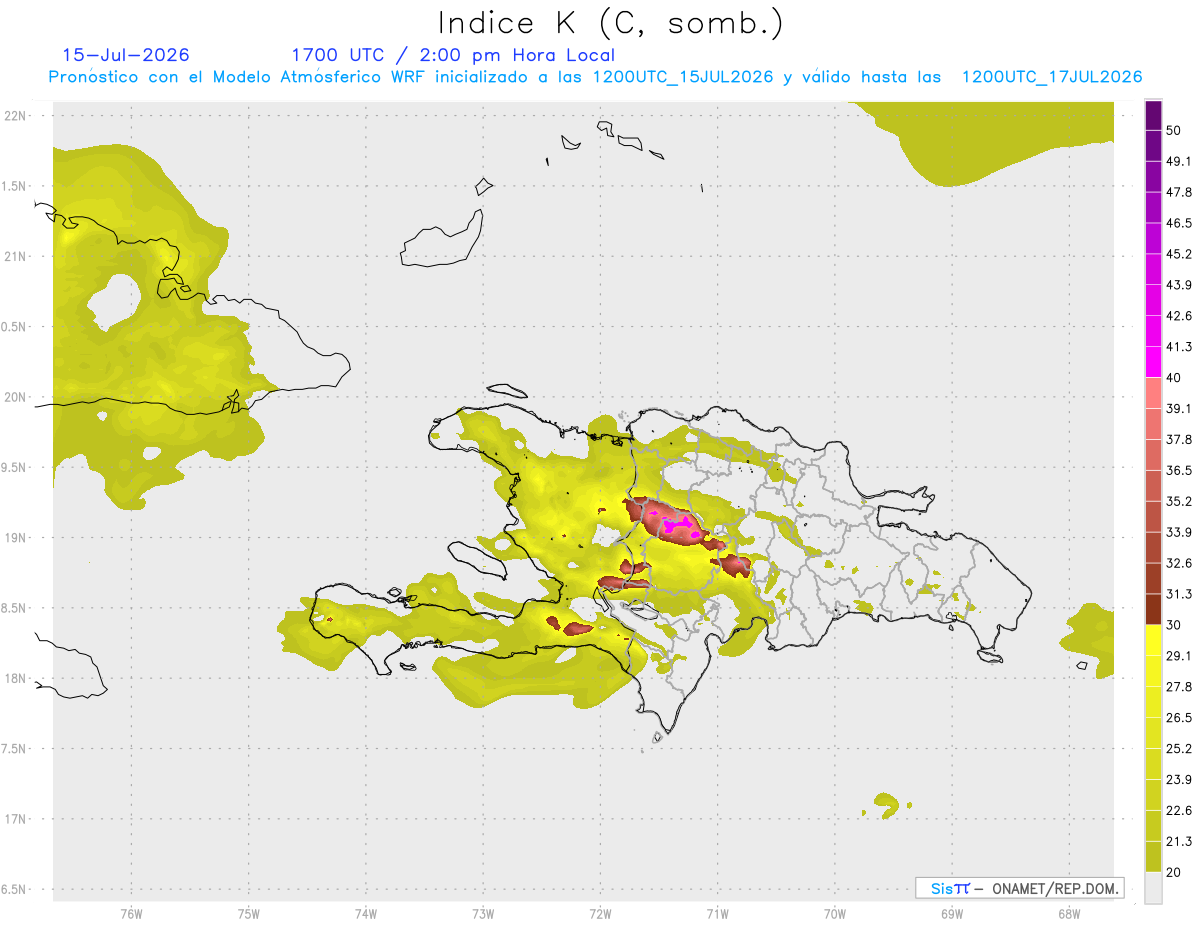Click the '45.2' color scale label
Screen dimensions: 1200x927
[x=1179, y=254]
